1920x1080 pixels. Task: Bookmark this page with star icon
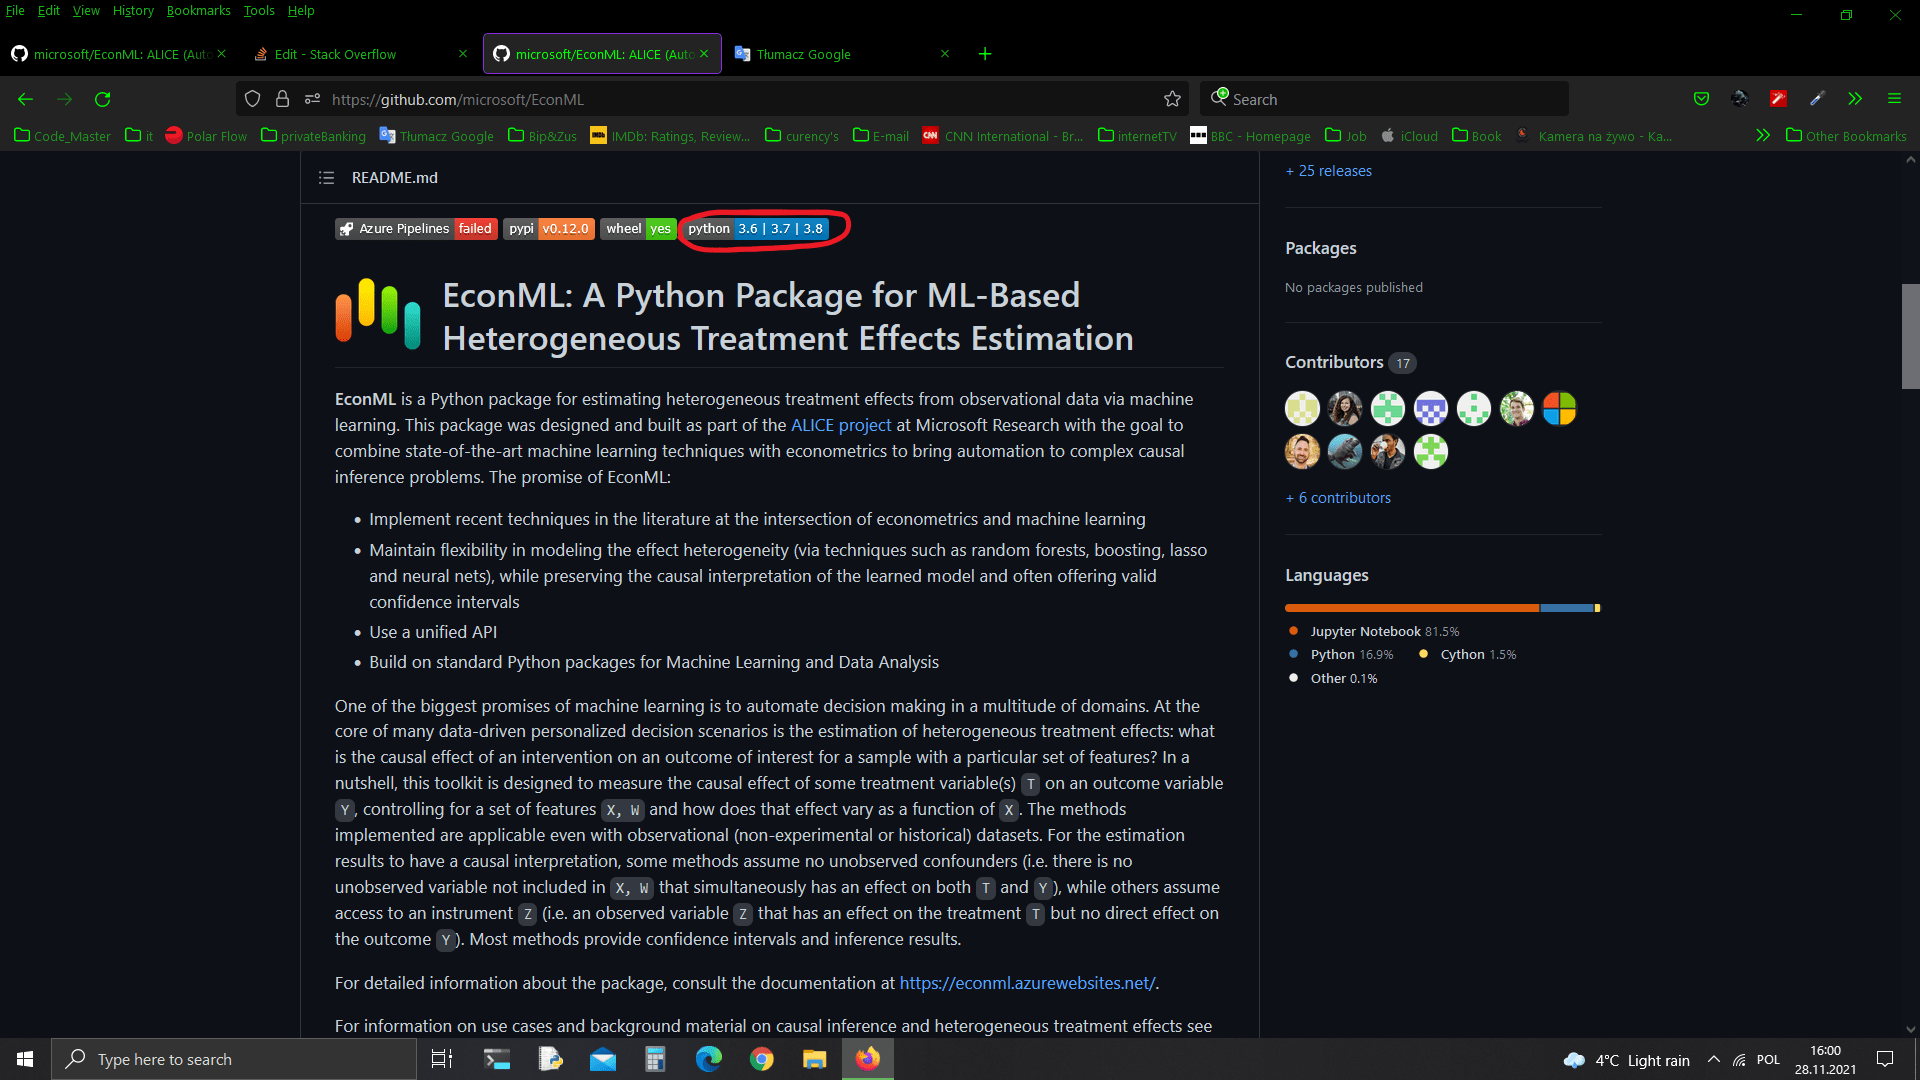pyautogui.click(x=1172, y=99)
